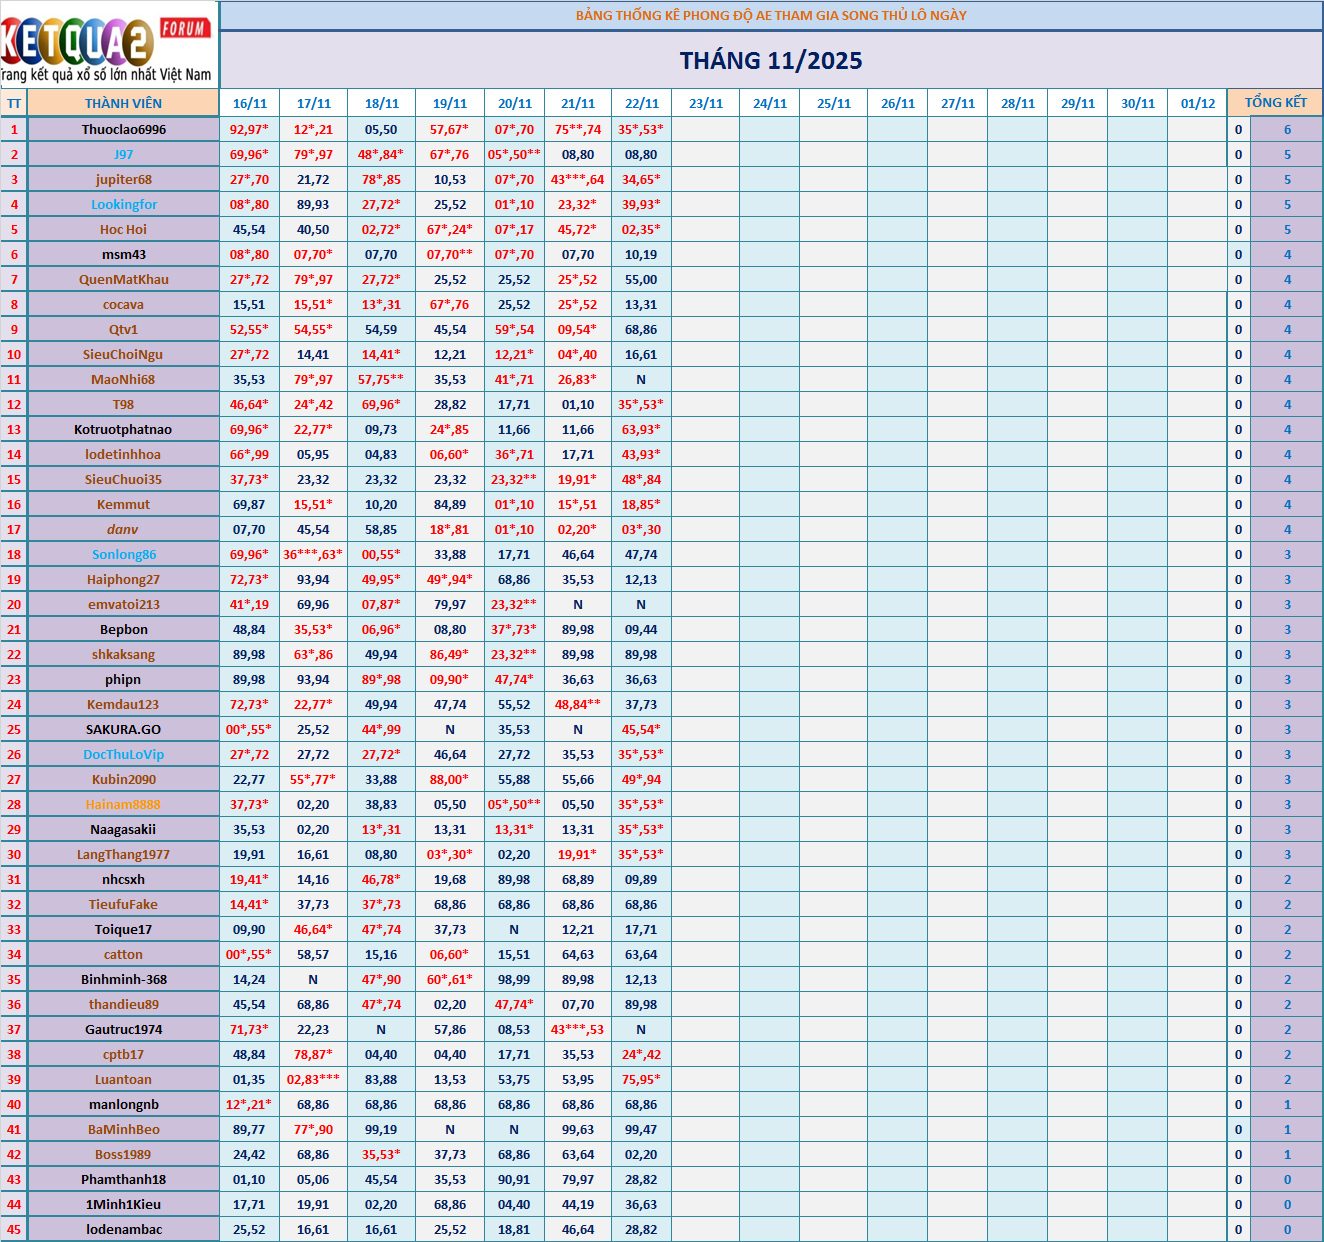Click the THÁNG 11/2025 title
The height and width of the screenshot is (1242, 1324).
coord(771,61)
